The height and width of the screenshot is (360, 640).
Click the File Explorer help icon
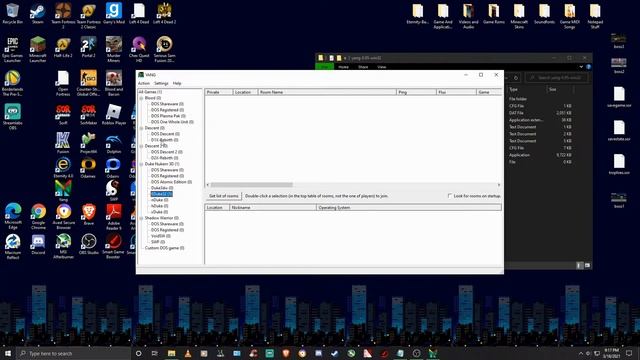588,67
